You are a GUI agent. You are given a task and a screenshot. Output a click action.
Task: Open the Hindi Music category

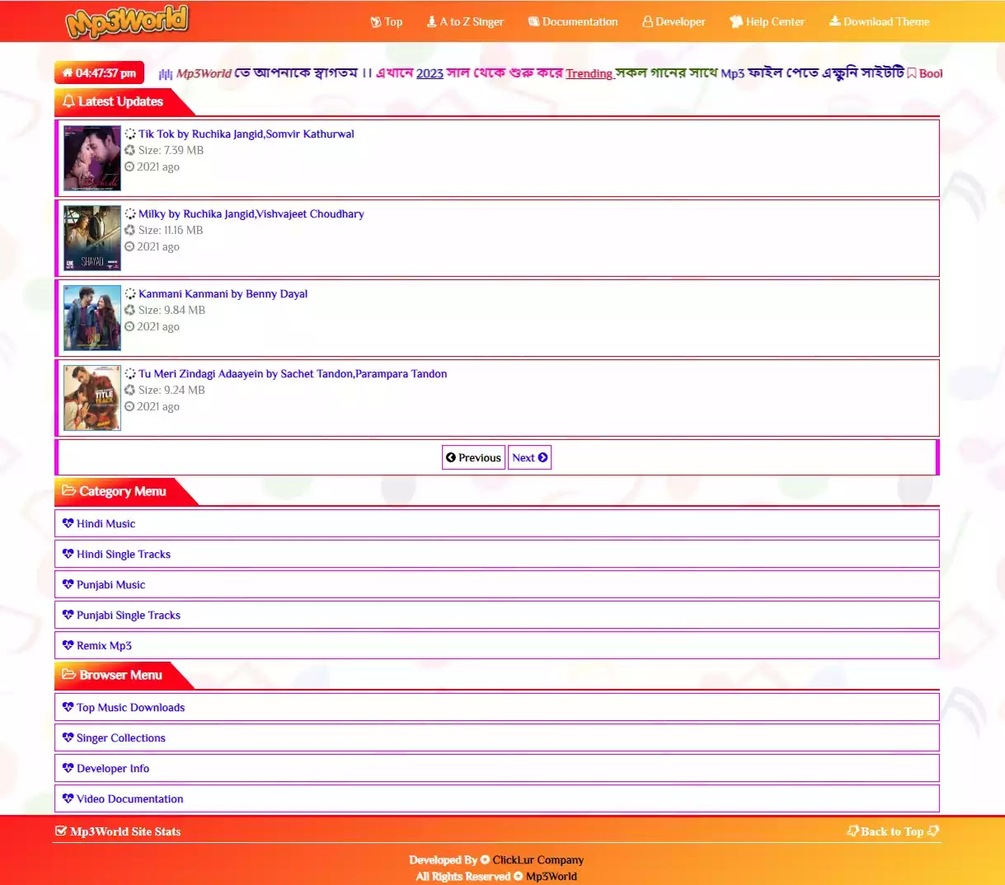click(x=497, y=524)
